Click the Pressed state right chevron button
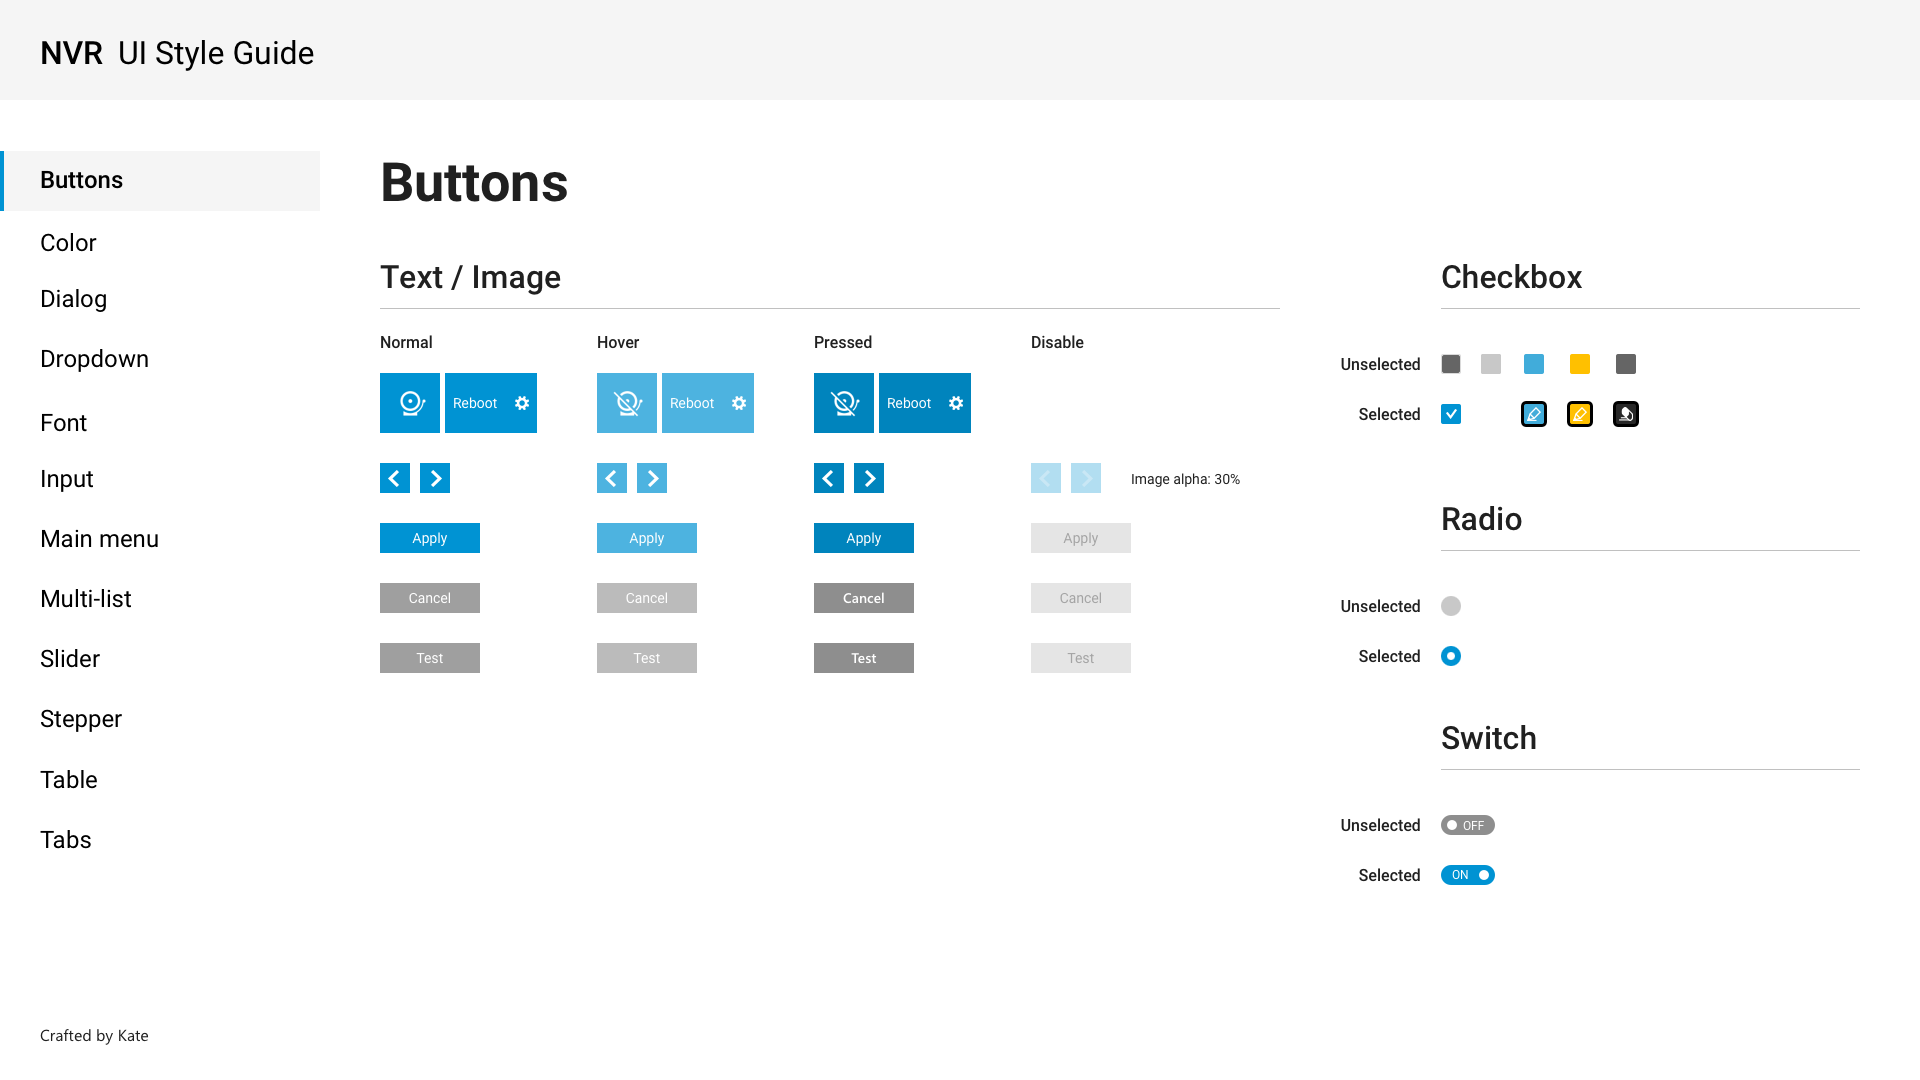 coord(869,478)
